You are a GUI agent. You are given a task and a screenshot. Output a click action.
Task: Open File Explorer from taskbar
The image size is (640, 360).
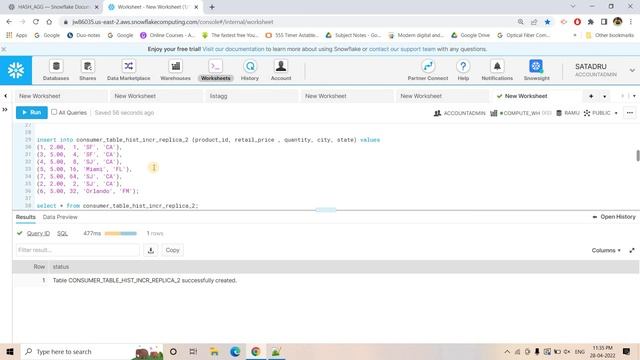click(214, 351)
